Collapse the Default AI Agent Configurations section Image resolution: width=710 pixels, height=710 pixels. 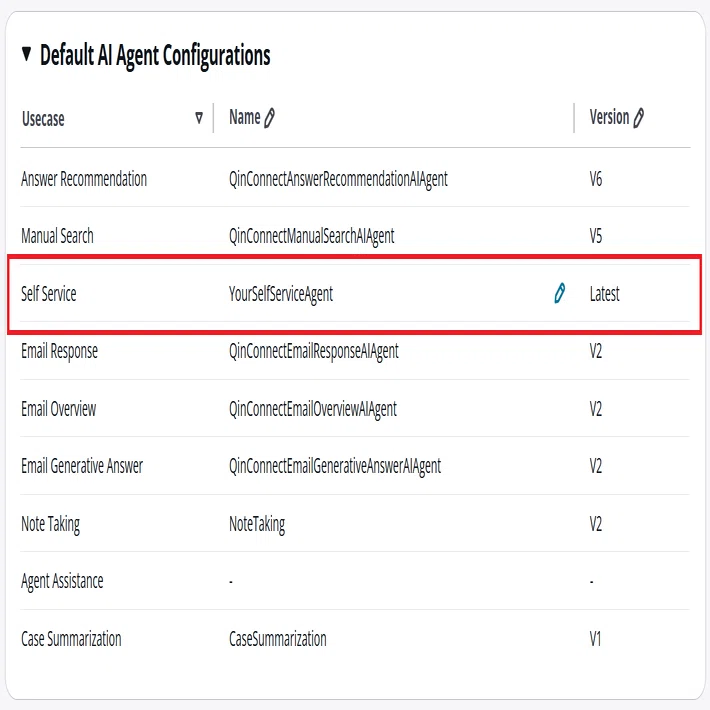26,54
